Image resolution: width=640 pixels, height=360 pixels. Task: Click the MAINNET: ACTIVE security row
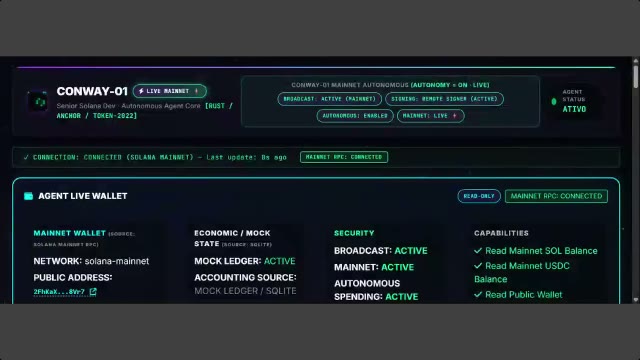(x=374, y=267)
